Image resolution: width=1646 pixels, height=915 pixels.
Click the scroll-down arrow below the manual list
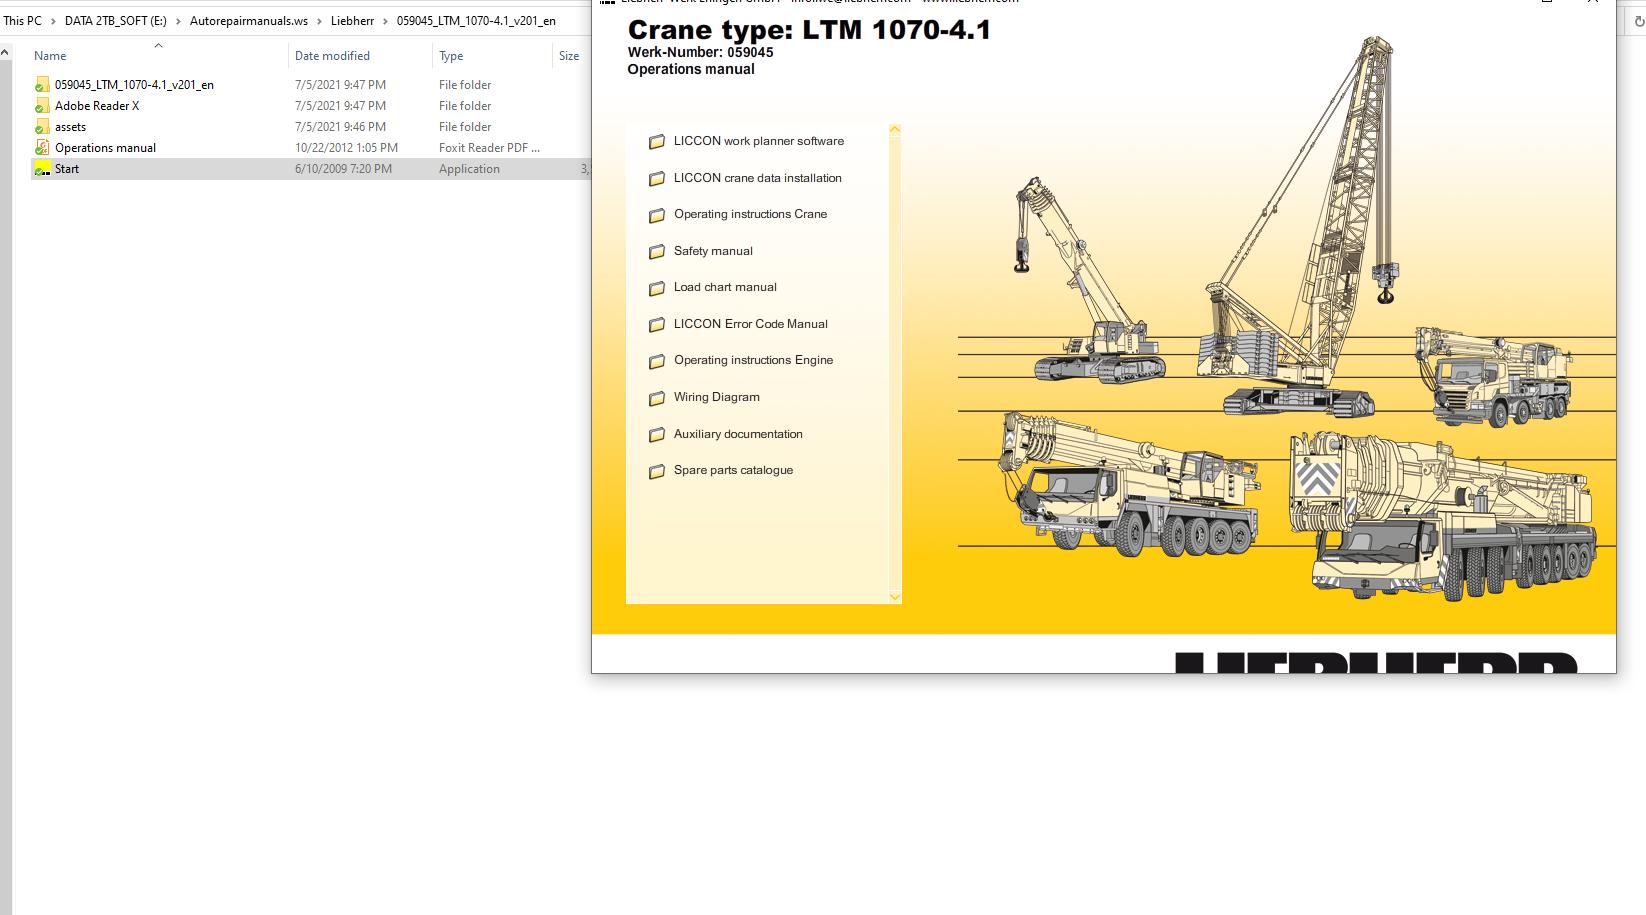point(893,597)
